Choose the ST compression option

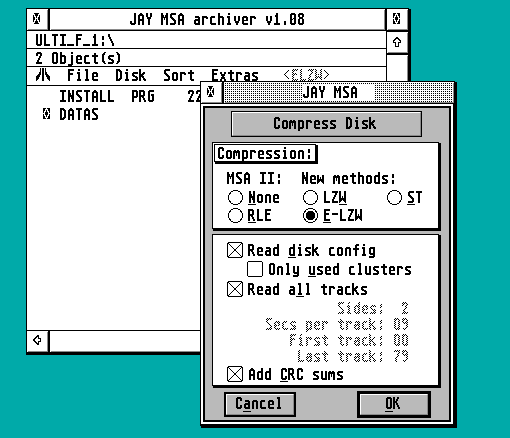tap(394, 198)
